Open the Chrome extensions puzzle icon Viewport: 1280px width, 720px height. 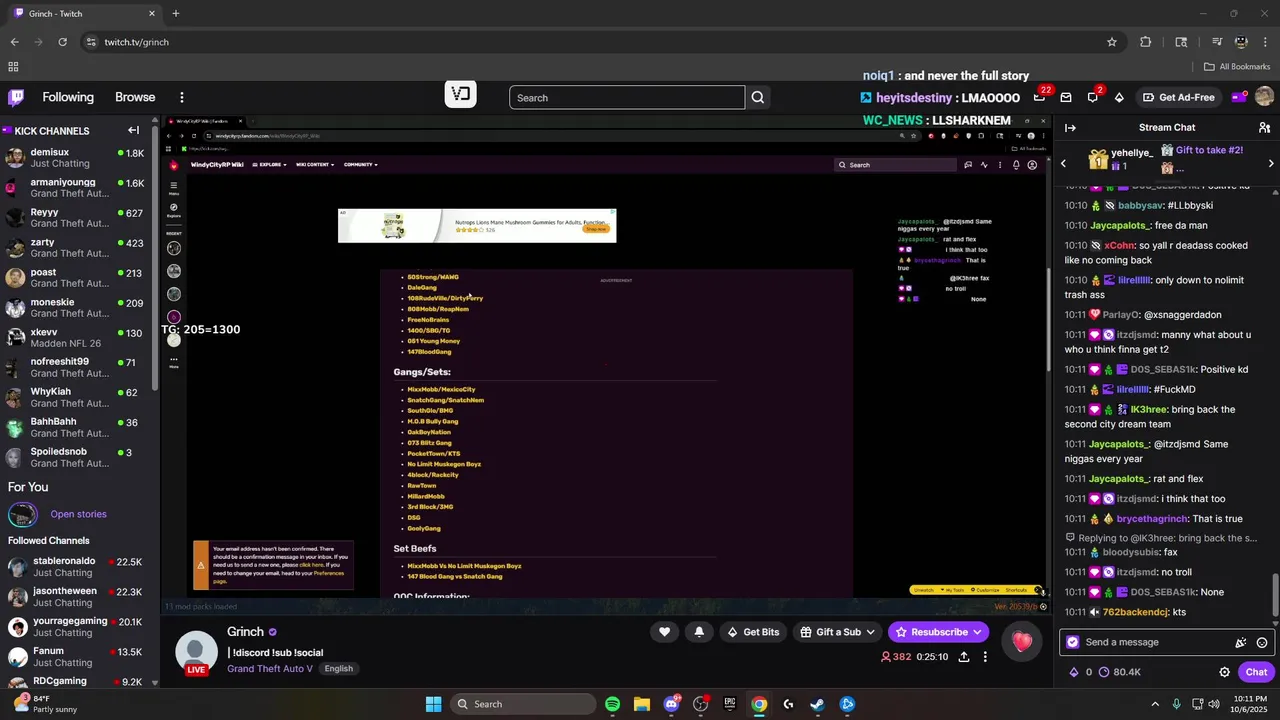click(x=1146, y=42)
